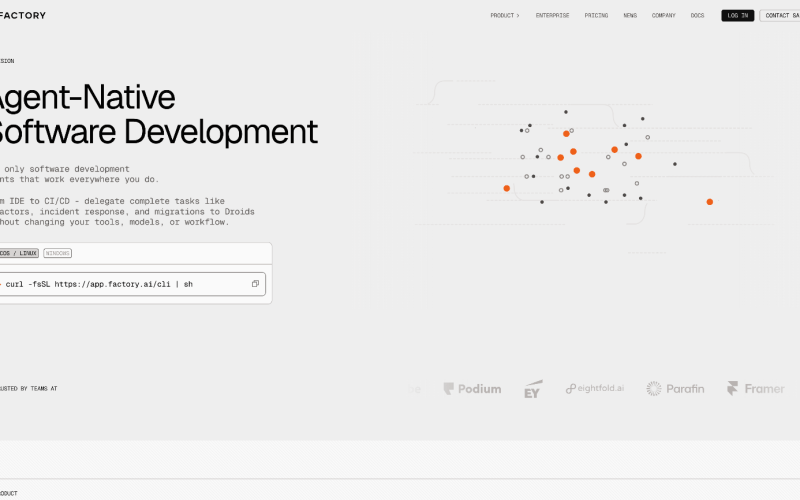
Task: Click the Parafin logo
Action: click(675, 389)
